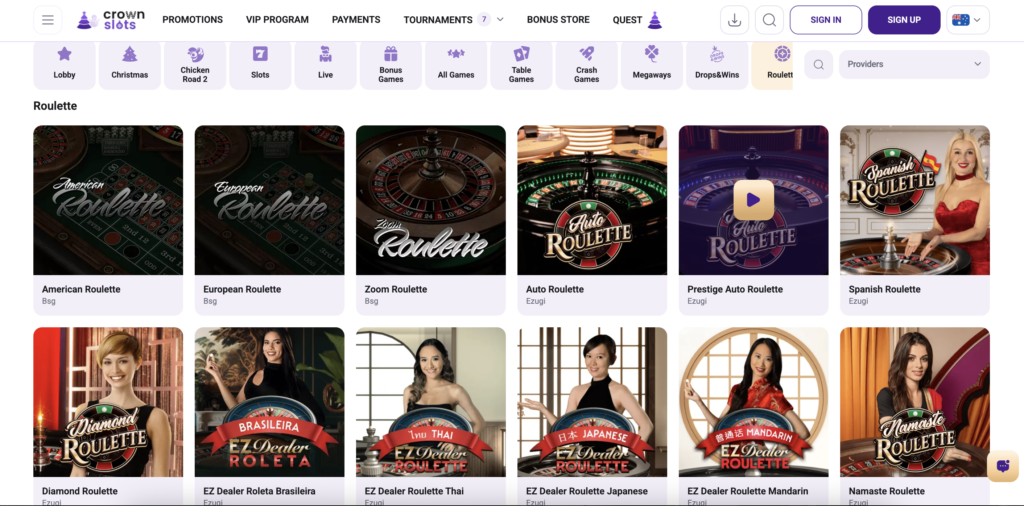Click the header search magnifier icon
Viewport: 1024px width, 506px height.
point(768,20)
